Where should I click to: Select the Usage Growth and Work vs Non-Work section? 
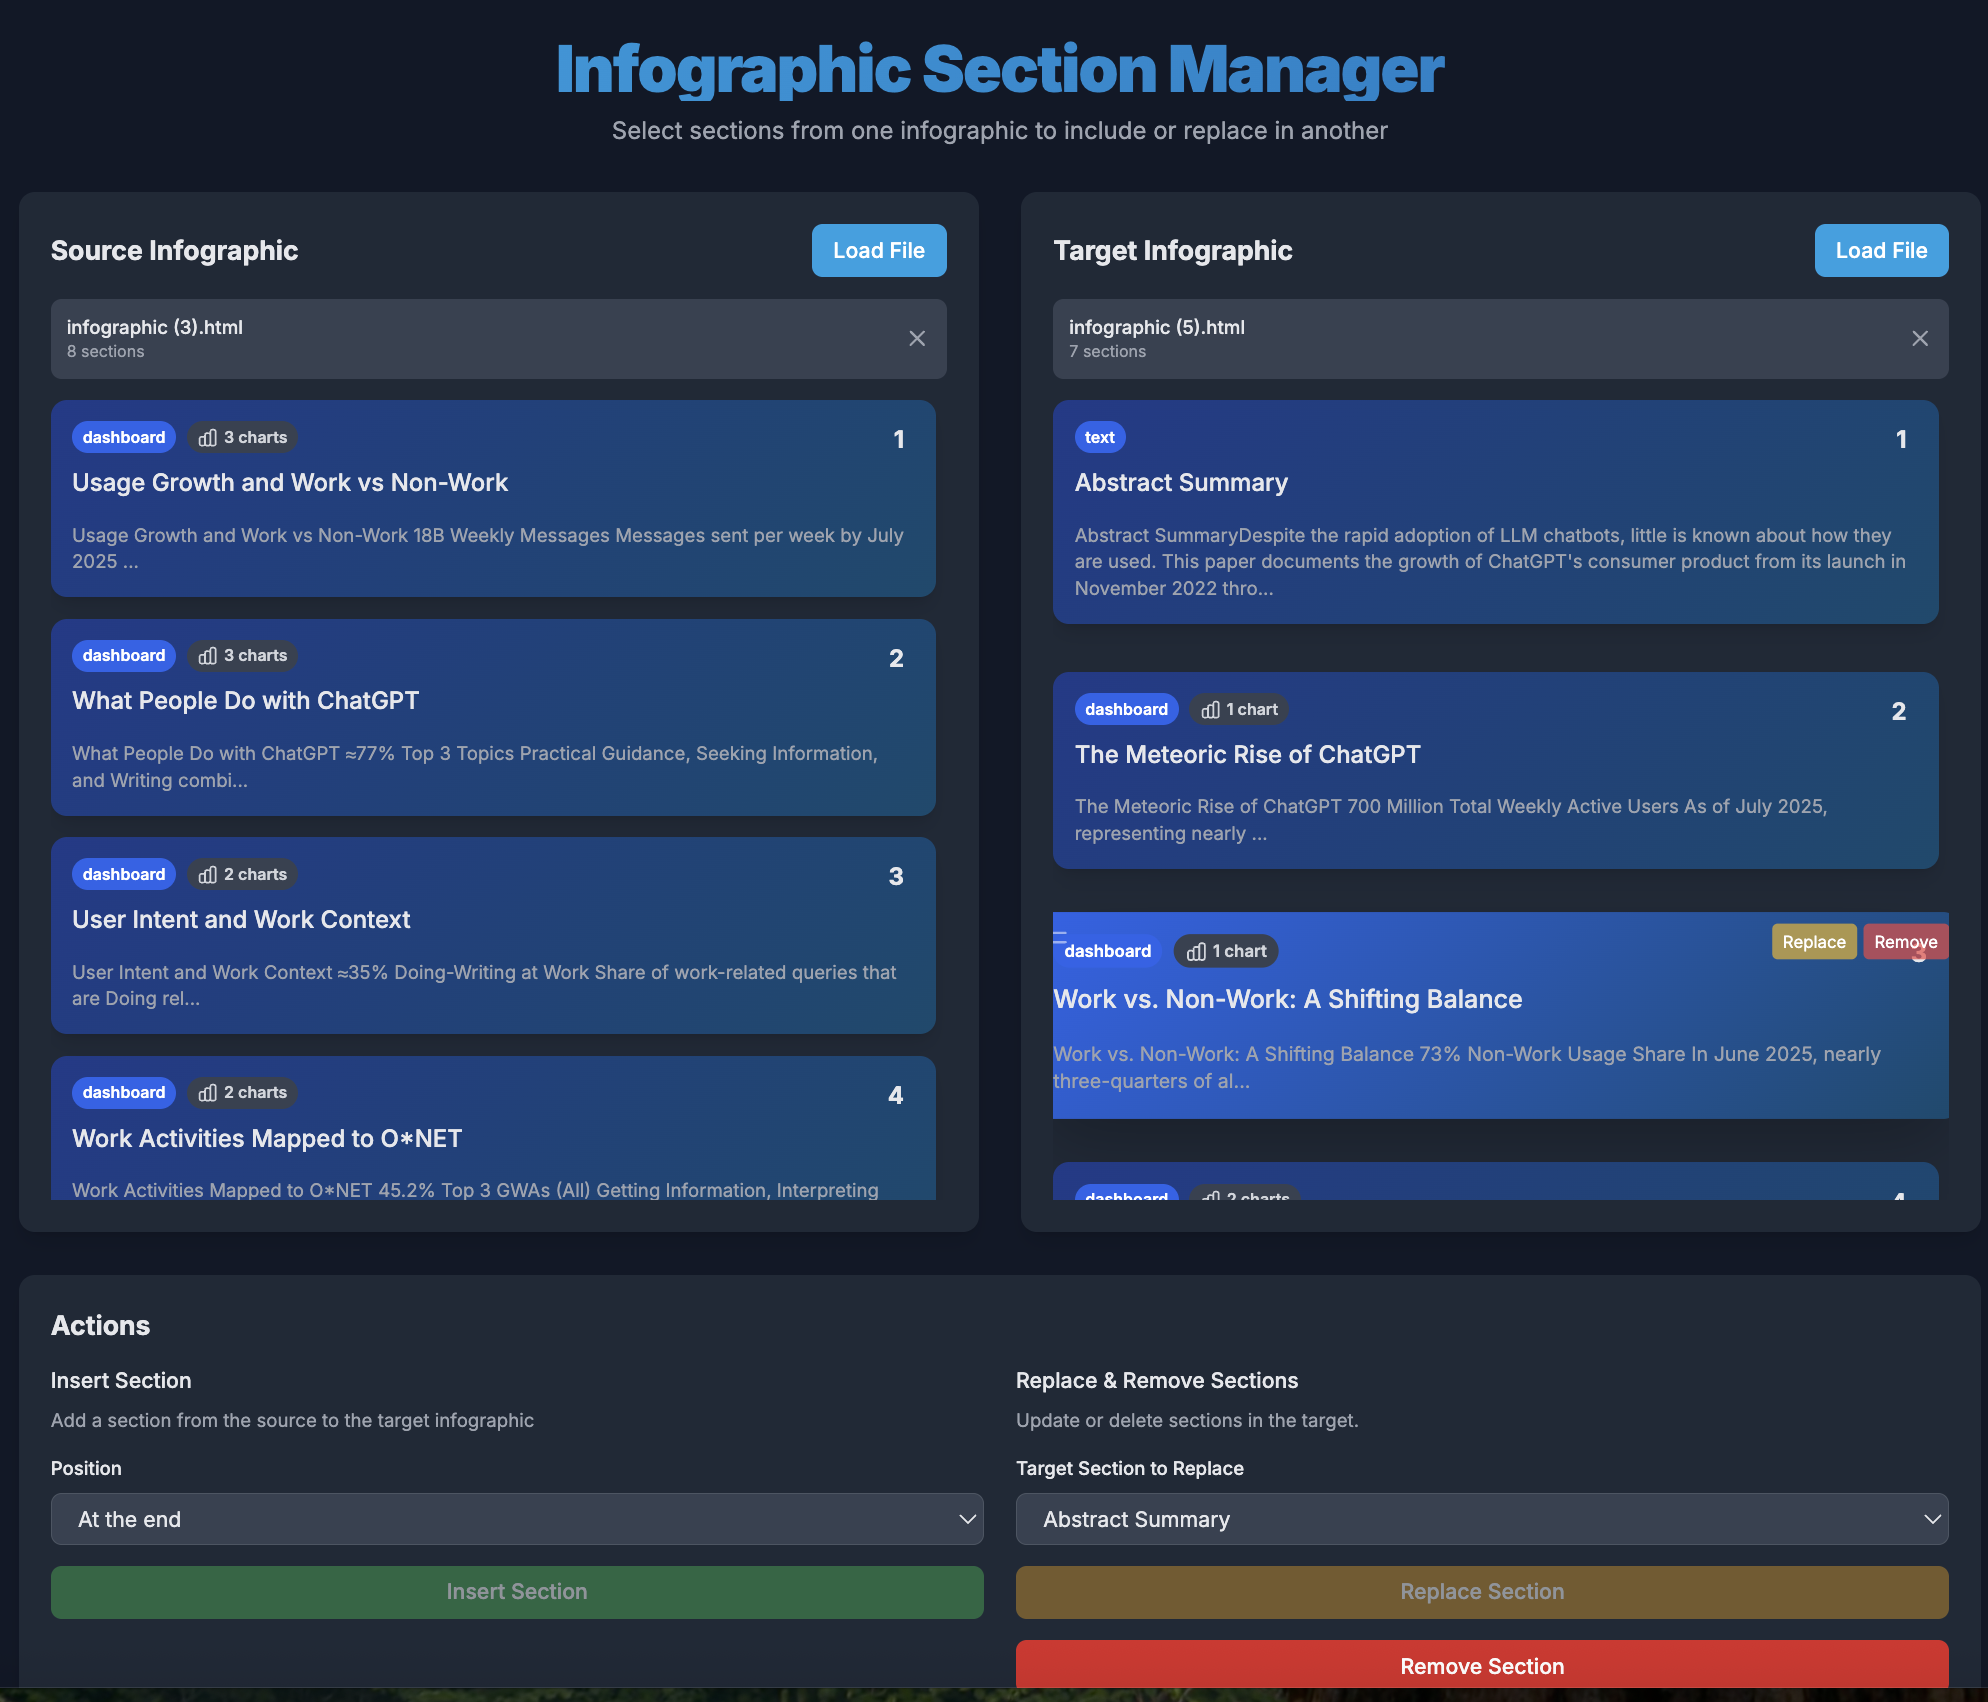[493, 499]
